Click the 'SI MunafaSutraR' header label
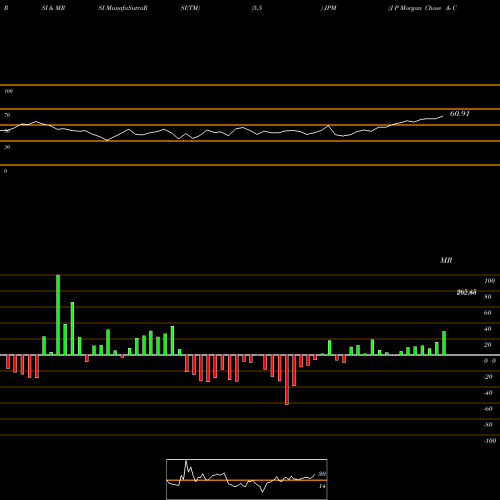The image size is (500, 500). [x=123, y=8]
